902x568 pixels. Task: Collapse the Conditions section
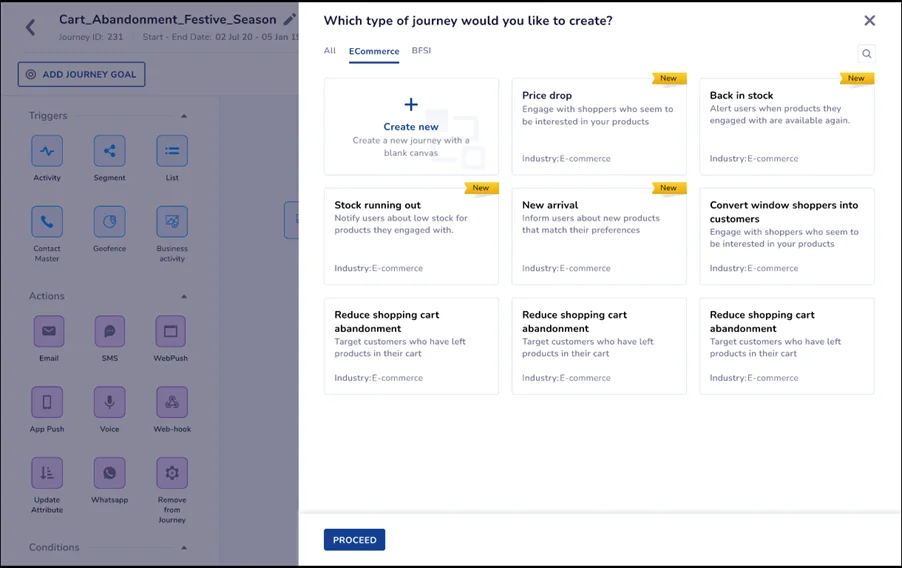(x=184, y=548)
